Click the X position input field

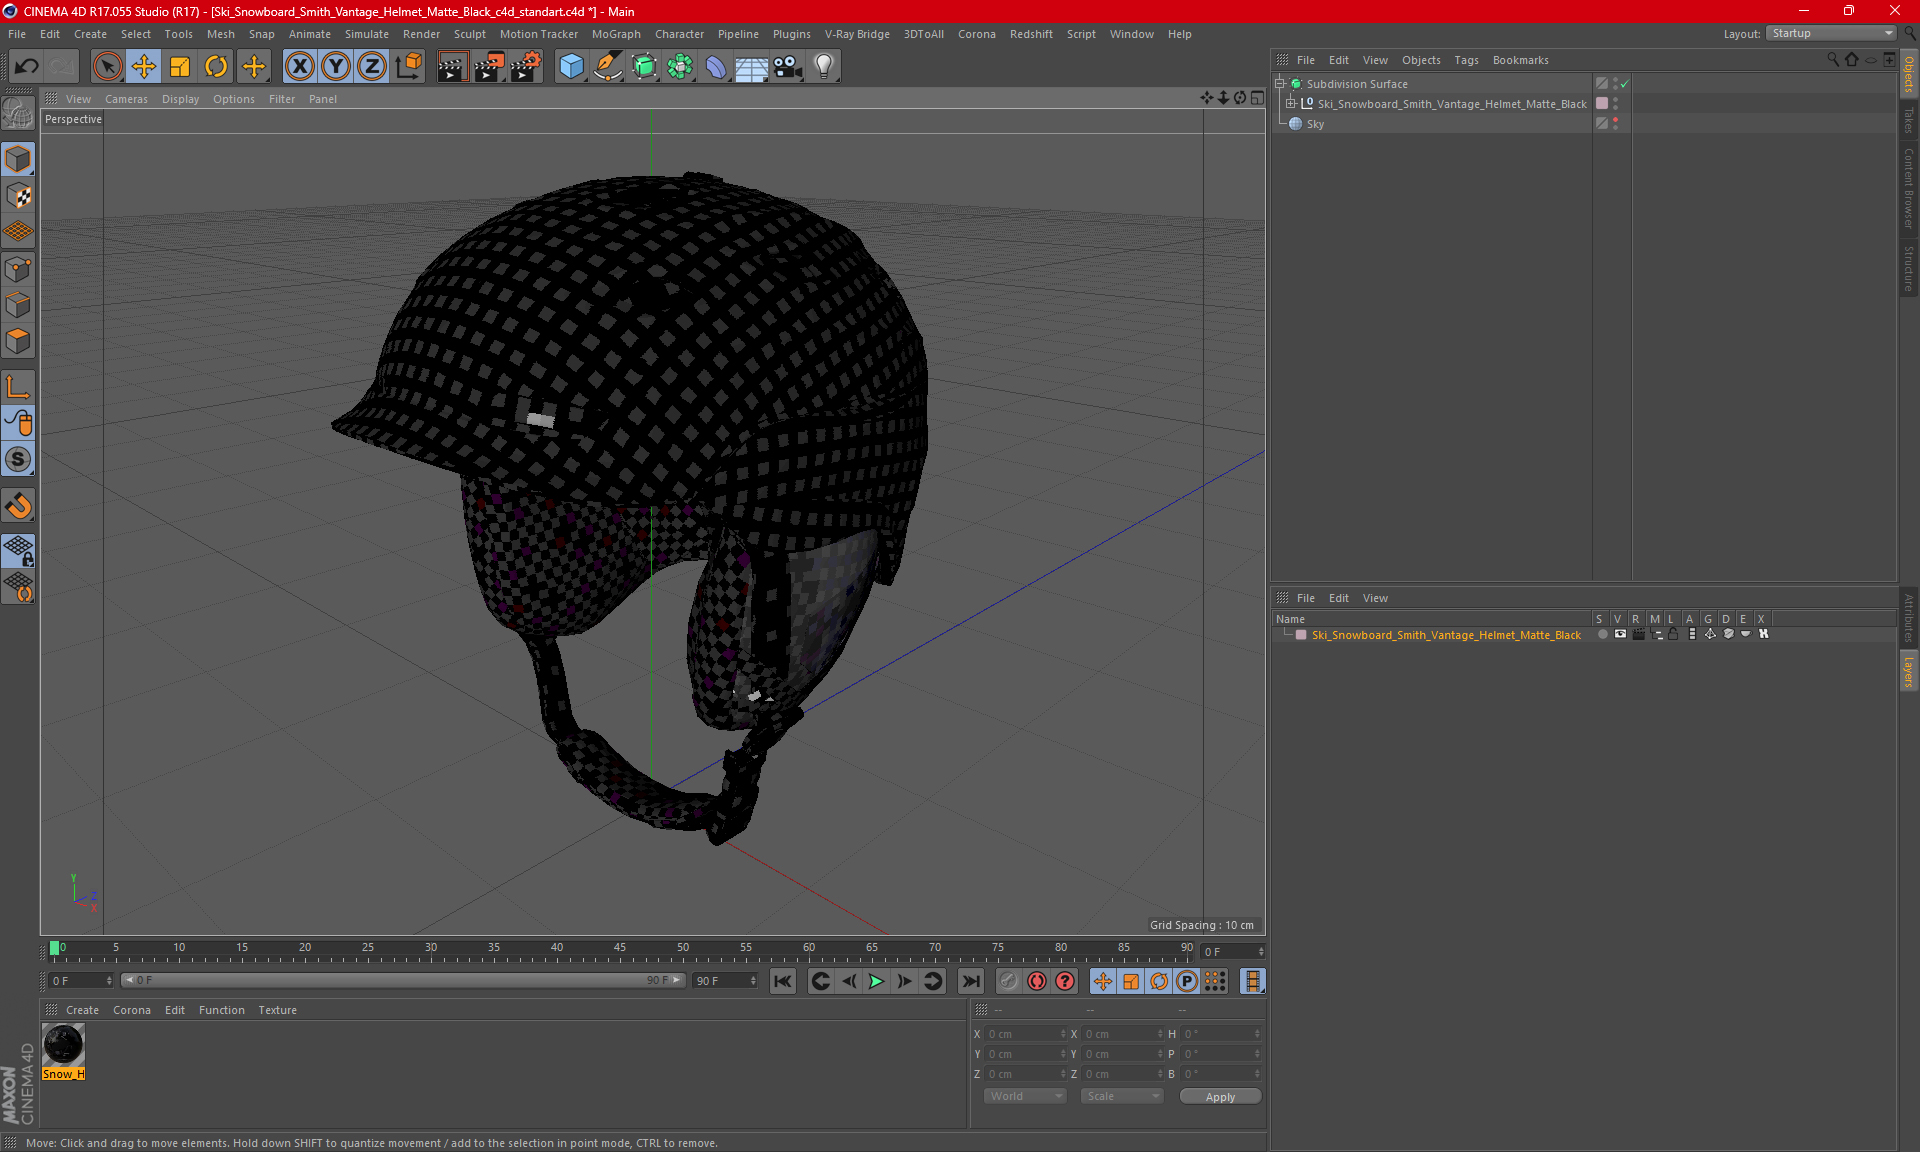click(x=1026, y=1034)
